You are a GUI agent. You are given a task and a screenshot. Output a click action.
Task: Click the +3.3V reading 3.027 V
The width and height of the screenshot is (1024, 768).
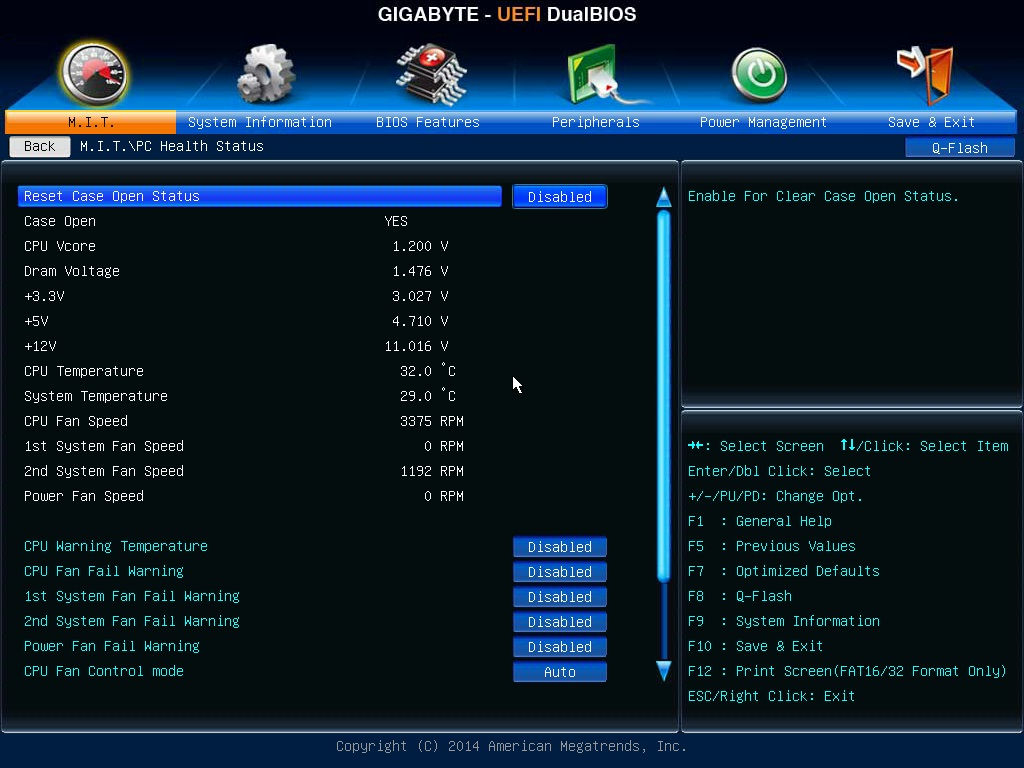tap(420, 296)
